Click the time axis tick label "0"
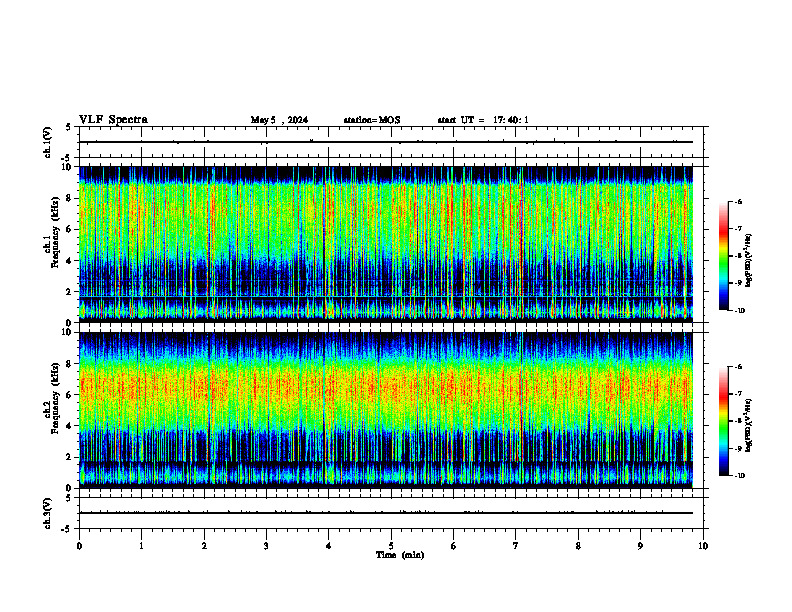 [x=79, y=546]
